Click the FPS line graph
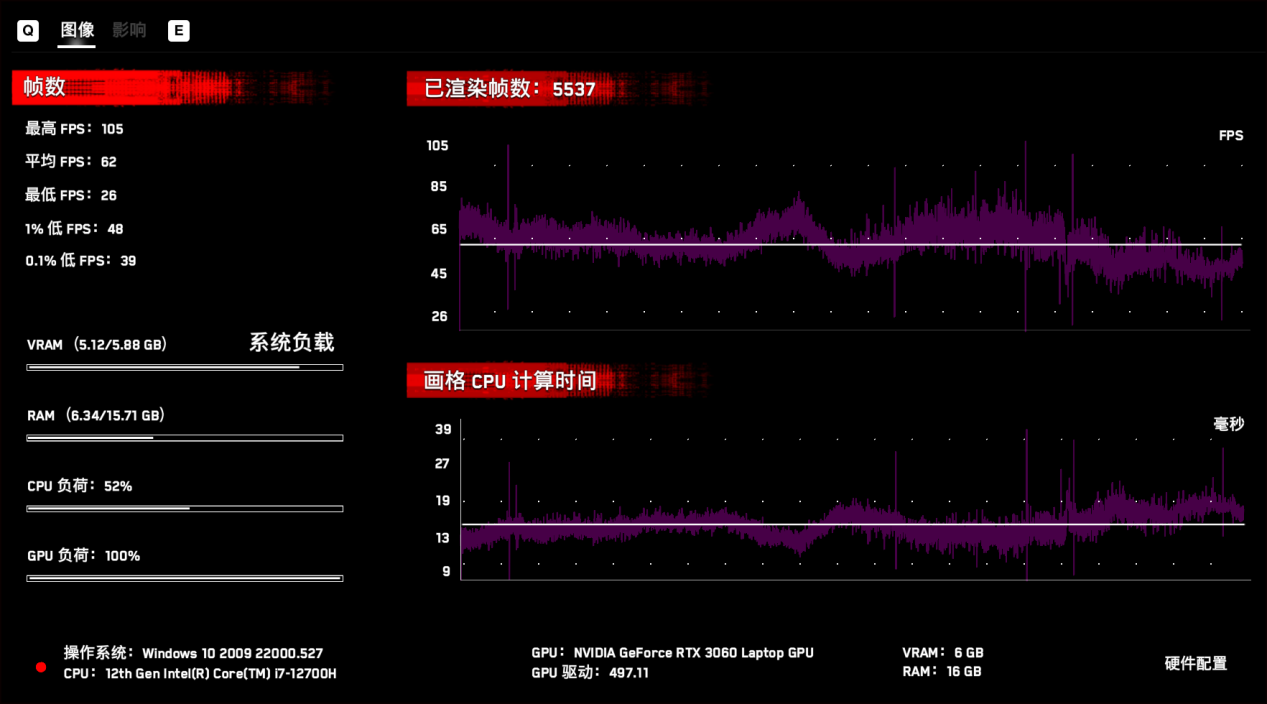The width and height of the screenshot is (1267, 704). 850,236
